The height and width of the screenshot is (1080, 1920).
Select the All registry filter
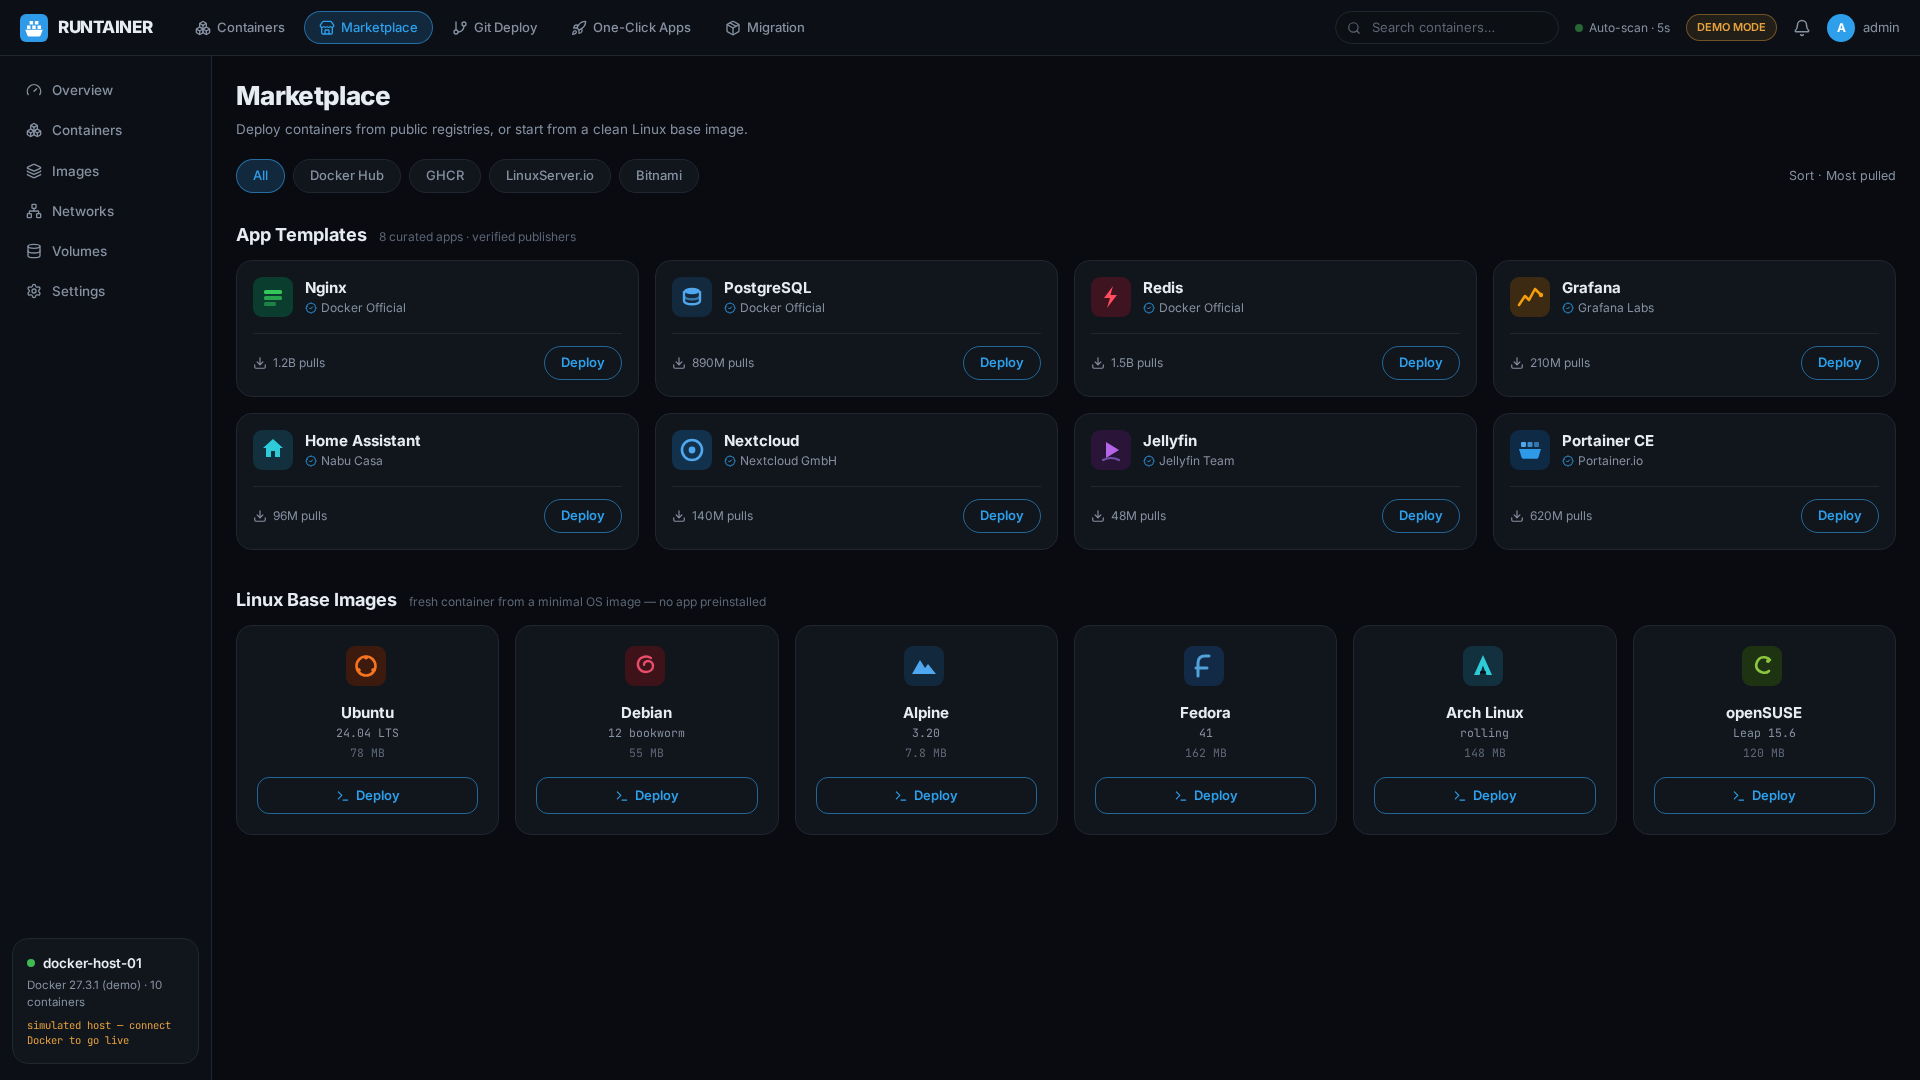click(260, 176)
